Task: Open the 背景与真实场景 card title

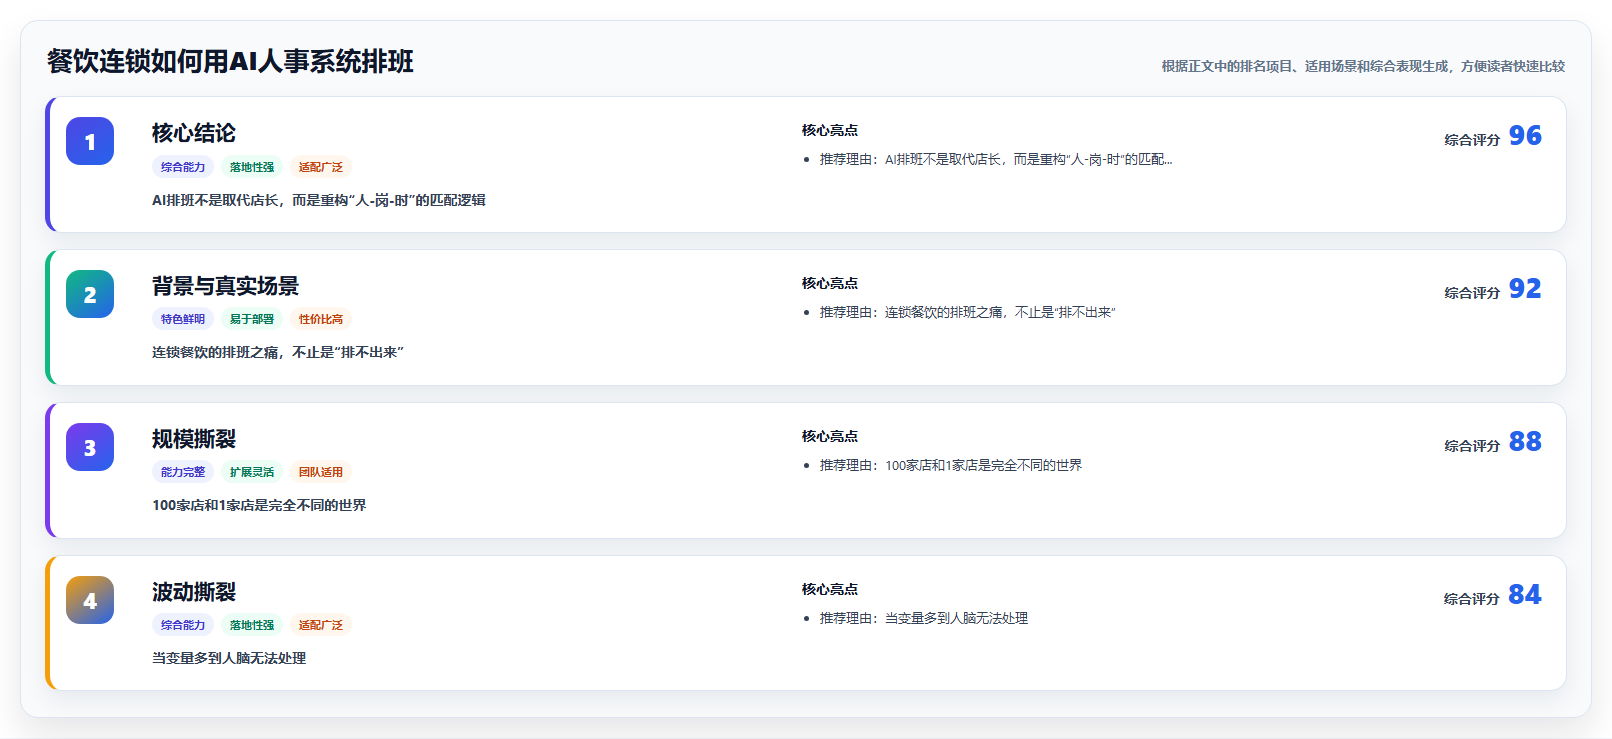Action: click(225, 286)
